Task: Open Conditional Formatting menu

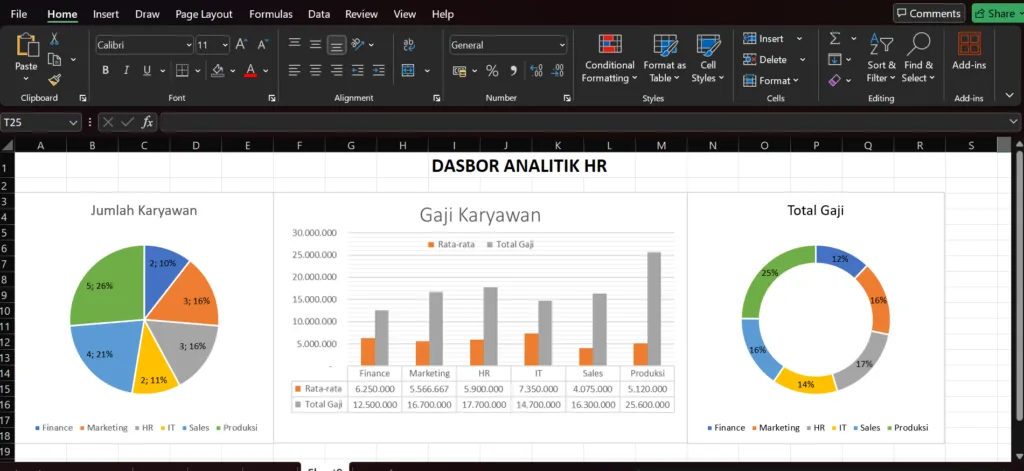Action: (609, 59)
